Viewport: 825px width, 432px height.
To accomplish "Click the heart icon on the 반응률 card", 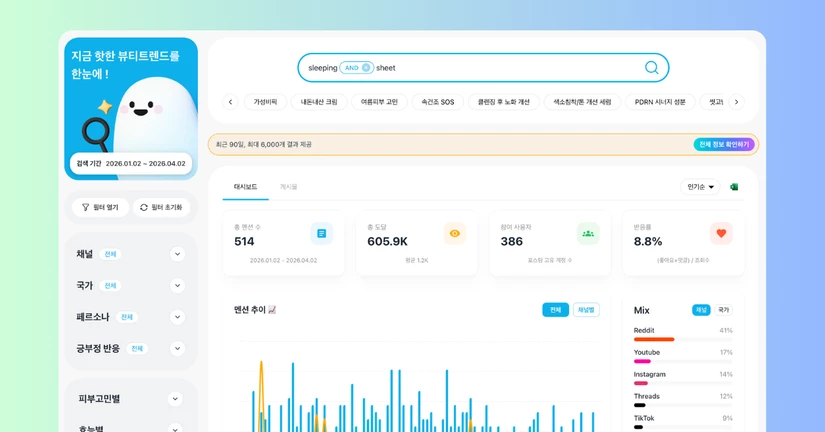I will (721, 233).
